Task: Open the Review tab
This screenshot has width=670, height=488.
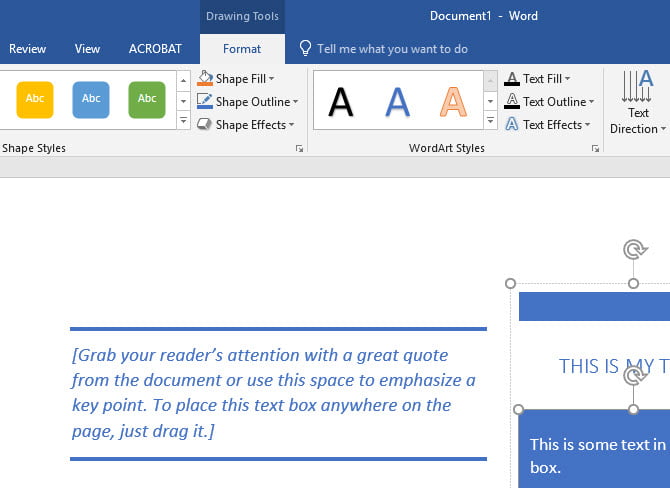Action: coord(27,49)
